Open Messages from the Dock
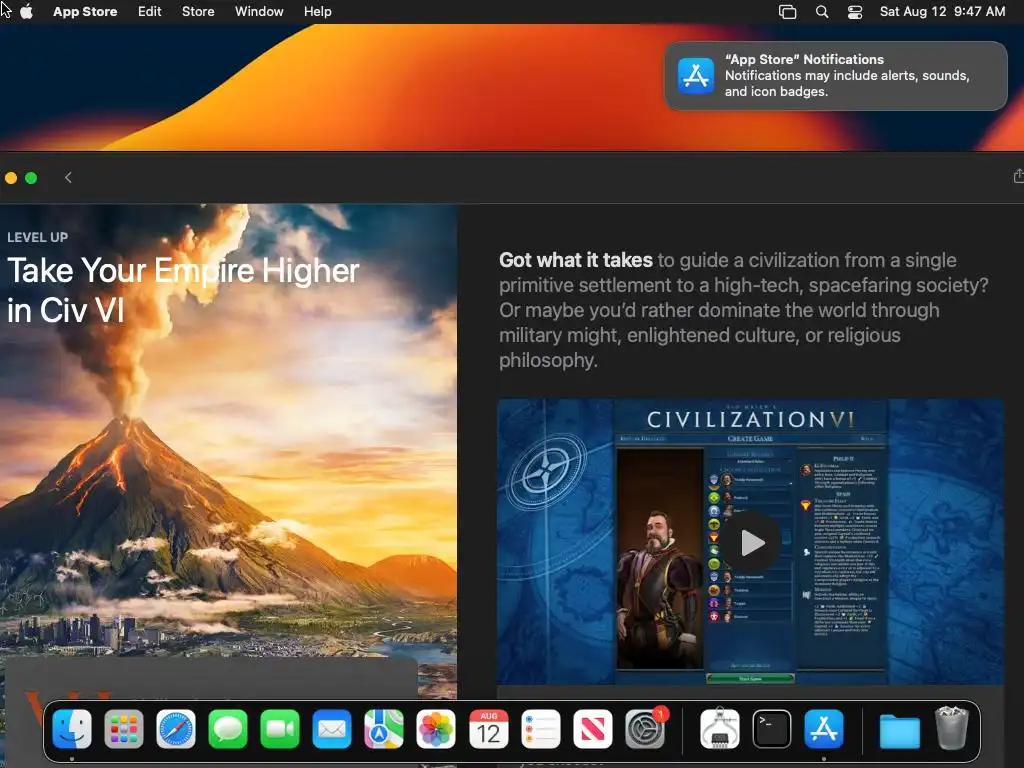The height and width of the screenshot is (768, 1024). click(228, 729)
